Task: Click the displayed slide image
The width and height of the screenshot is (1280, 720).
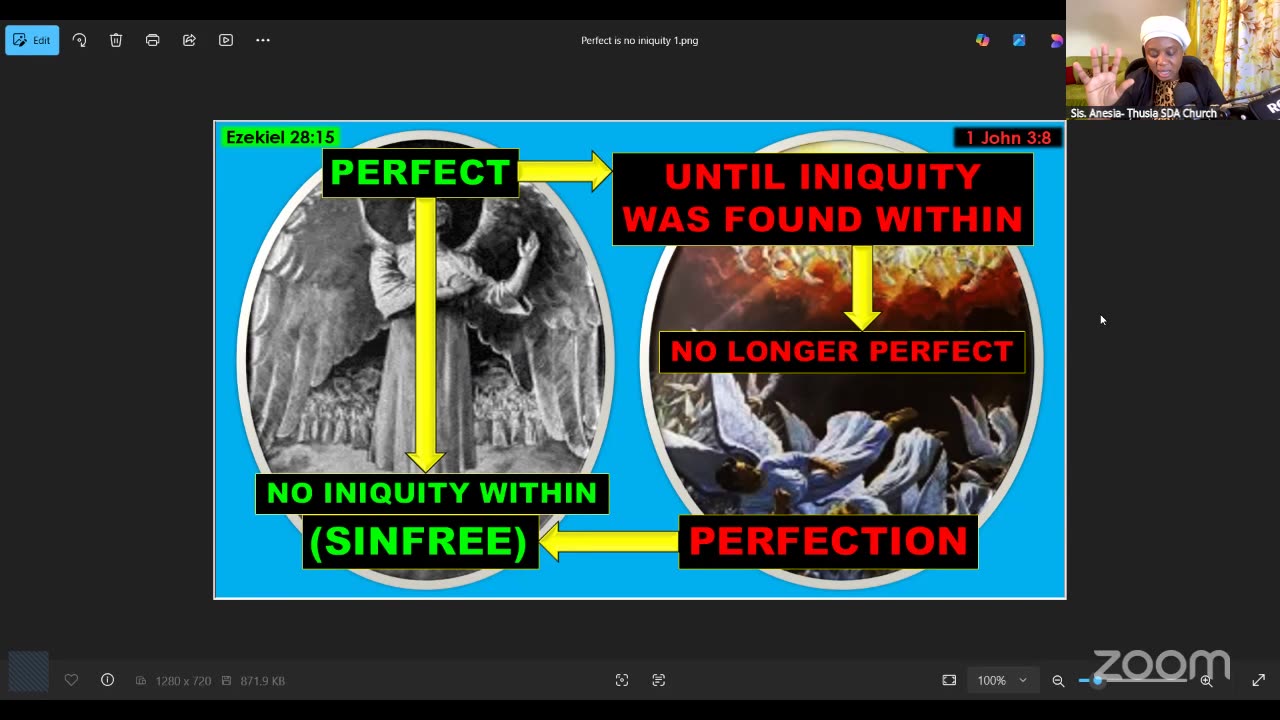Action: [x=640, y=360]
